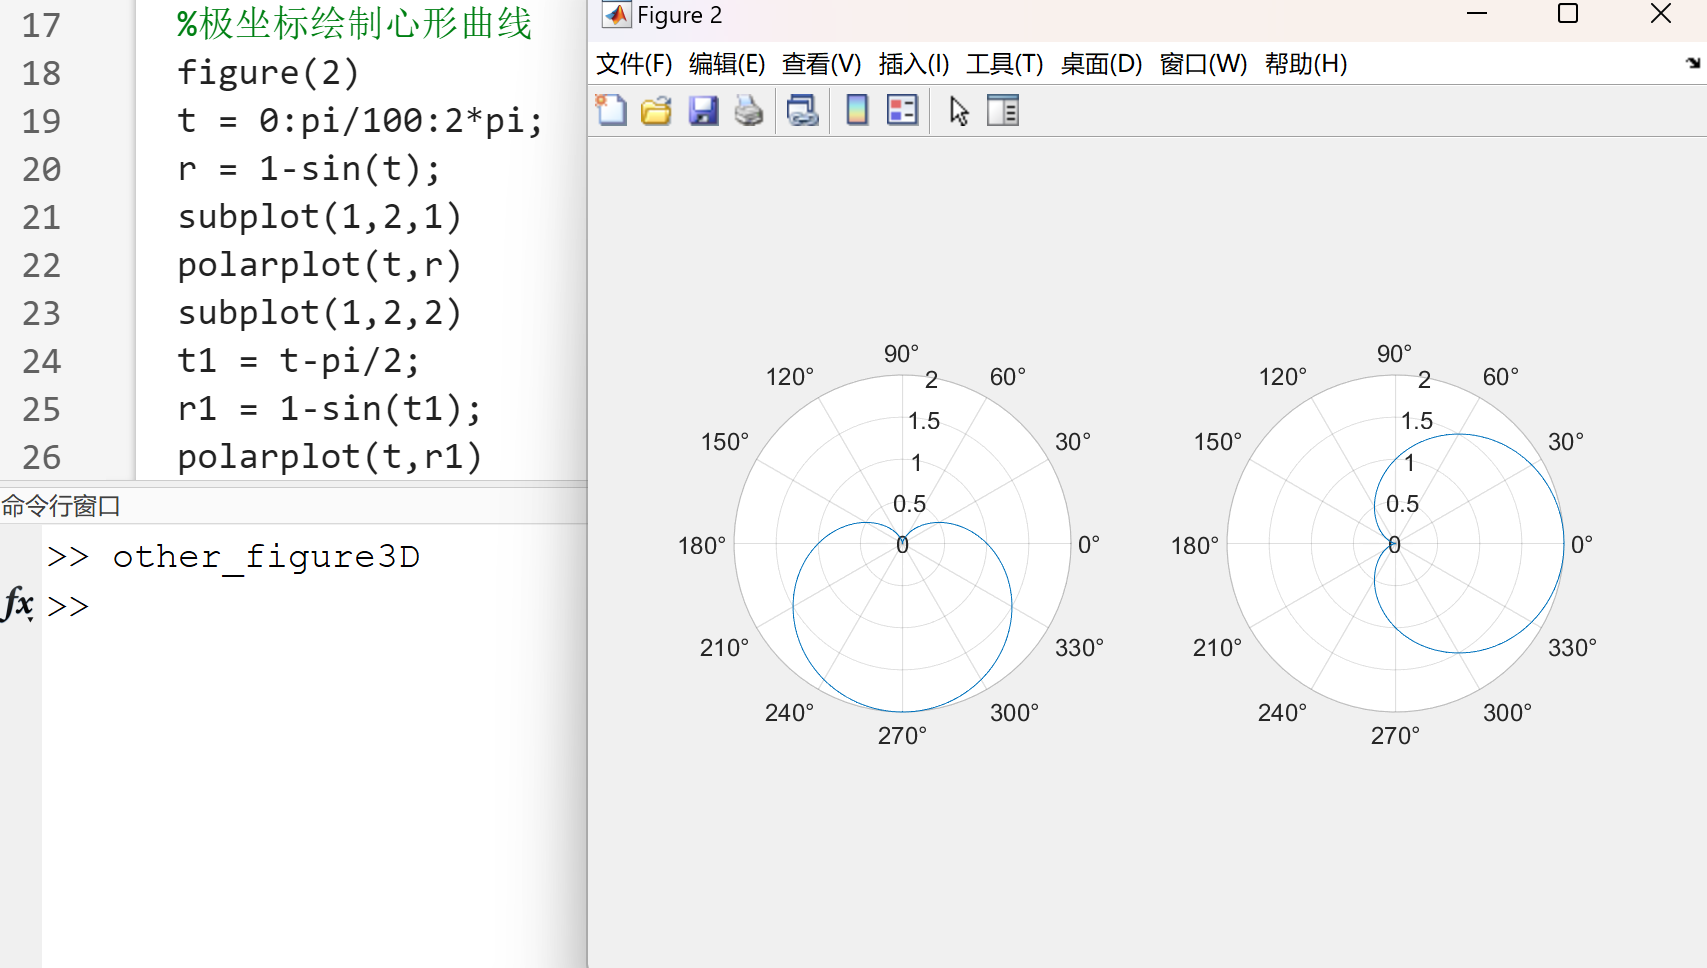The height and width of the screenshot is (968, 1707).
Task: Click line number 20 in editor gutter
Action: (x=42, y=169)
